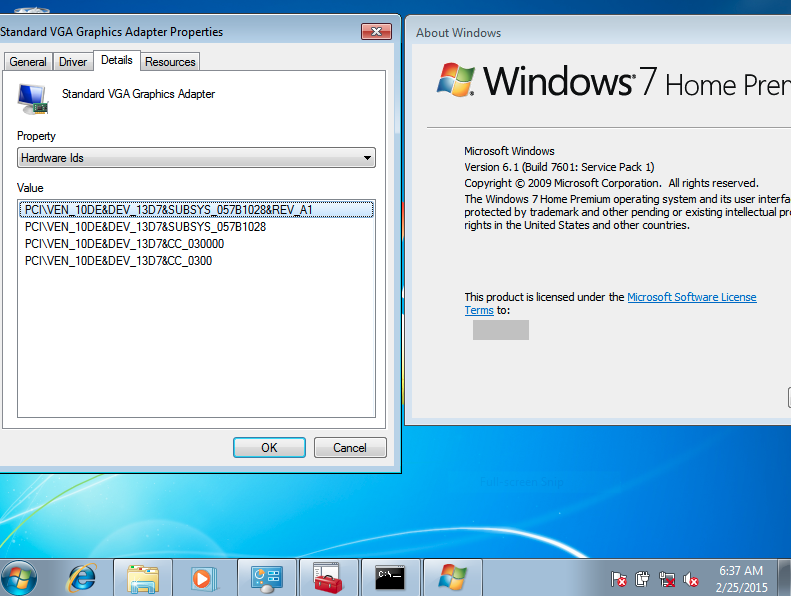The image size is (791, 596).
Task: Close the VGA Adapter Properties dialog
Action: coord(376,31)
